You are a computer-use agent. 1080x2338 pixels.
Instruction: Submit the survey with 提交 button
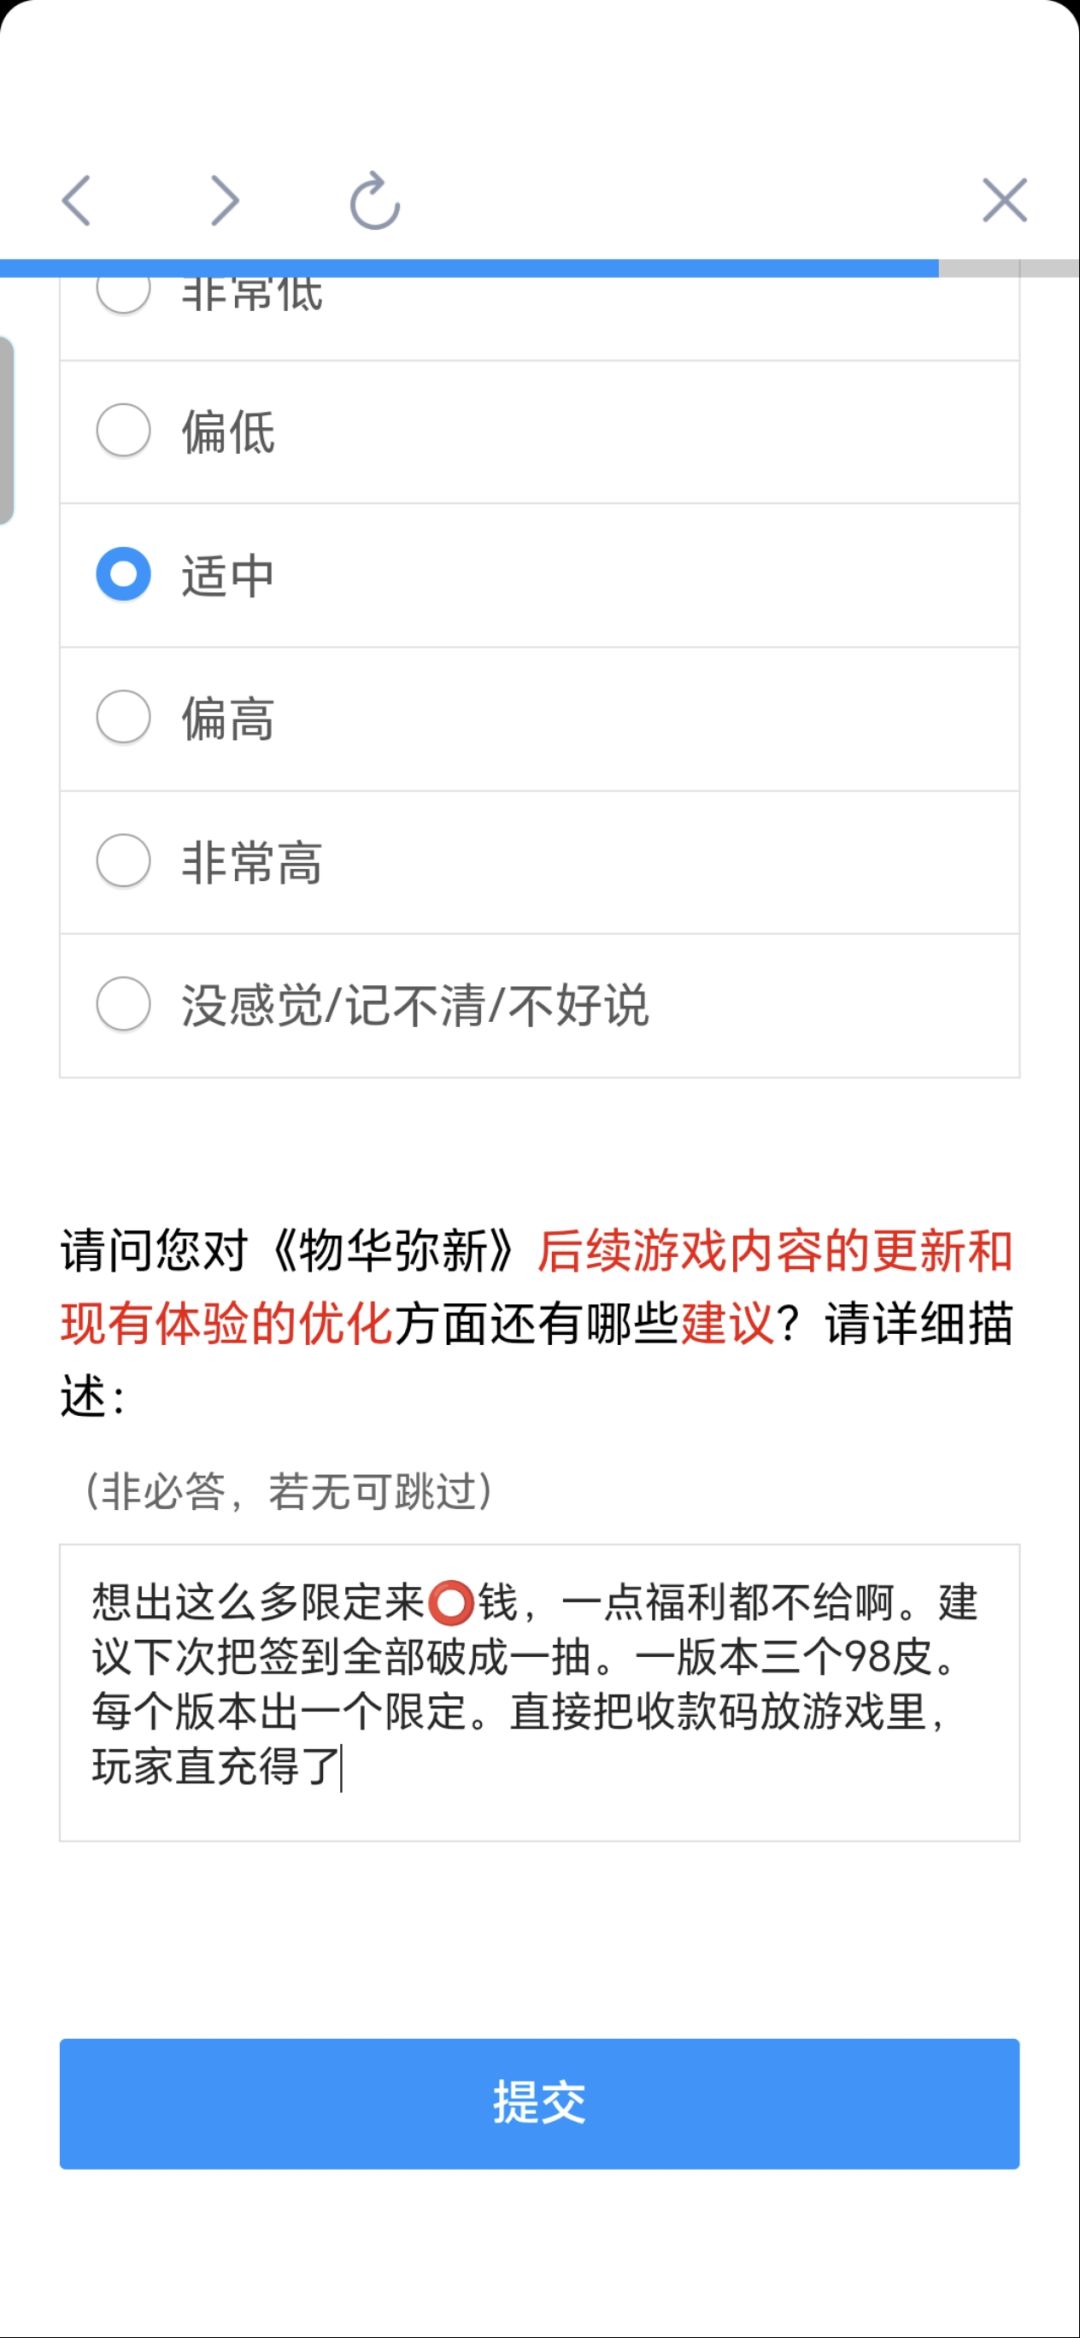tap(540, 2103)
